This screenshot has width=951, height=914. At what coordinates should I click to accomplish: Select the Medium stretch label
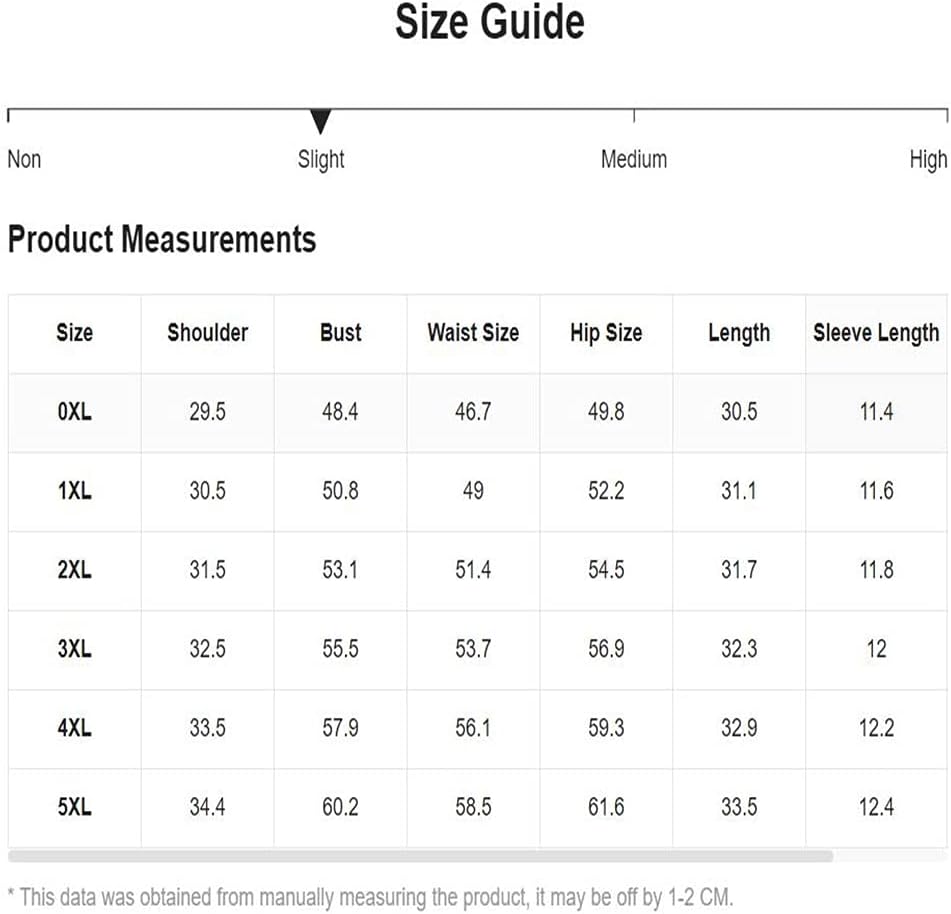pos(634,160)
